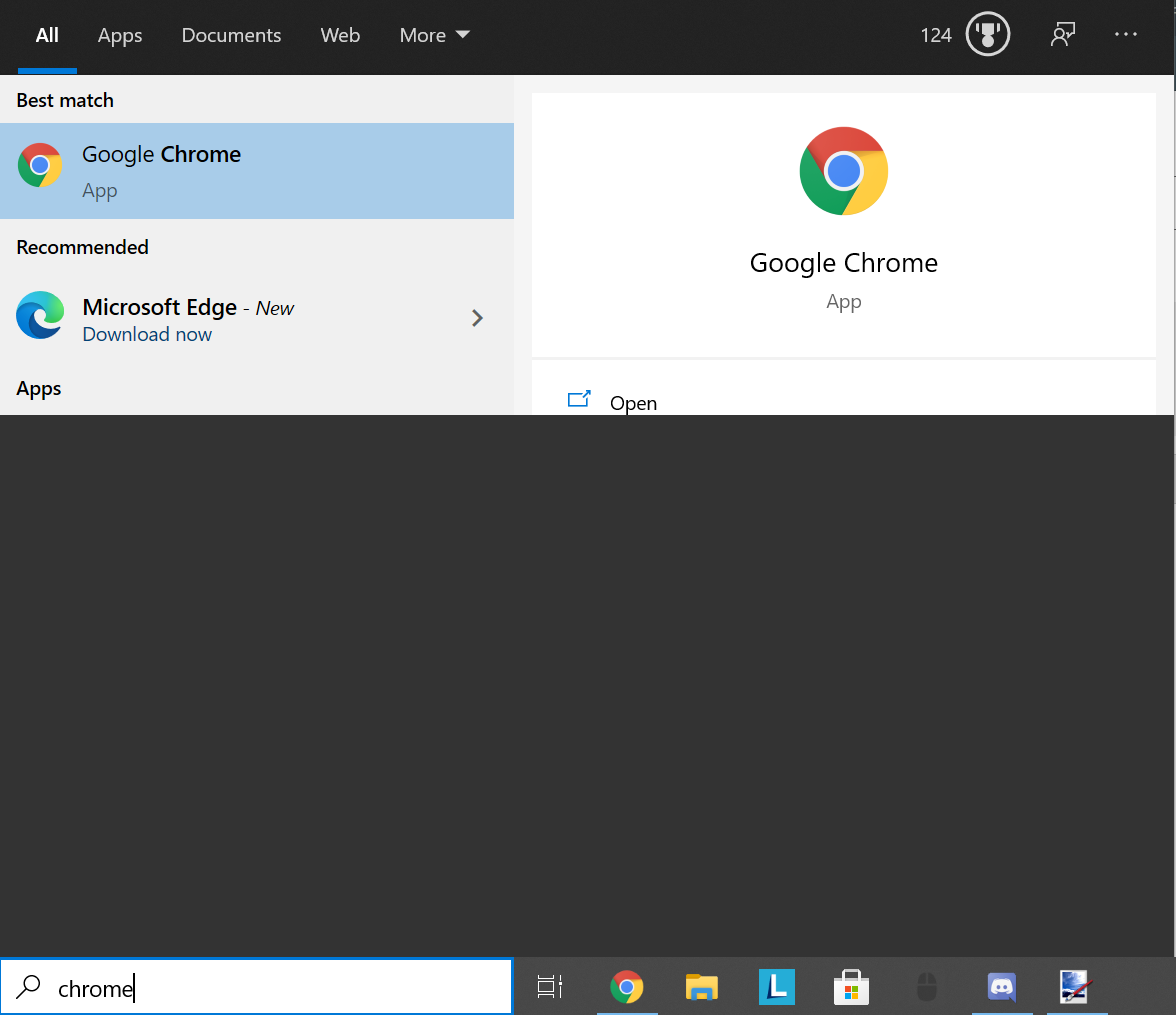Click the rewards trophy badge icon
The width and height of the screenshot is (1176, 1015).
click(988, 35)
